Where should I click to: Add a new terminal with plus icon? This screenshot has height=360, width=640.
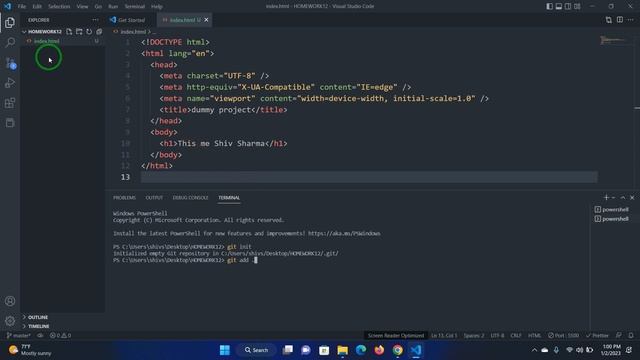coord(606,198)
